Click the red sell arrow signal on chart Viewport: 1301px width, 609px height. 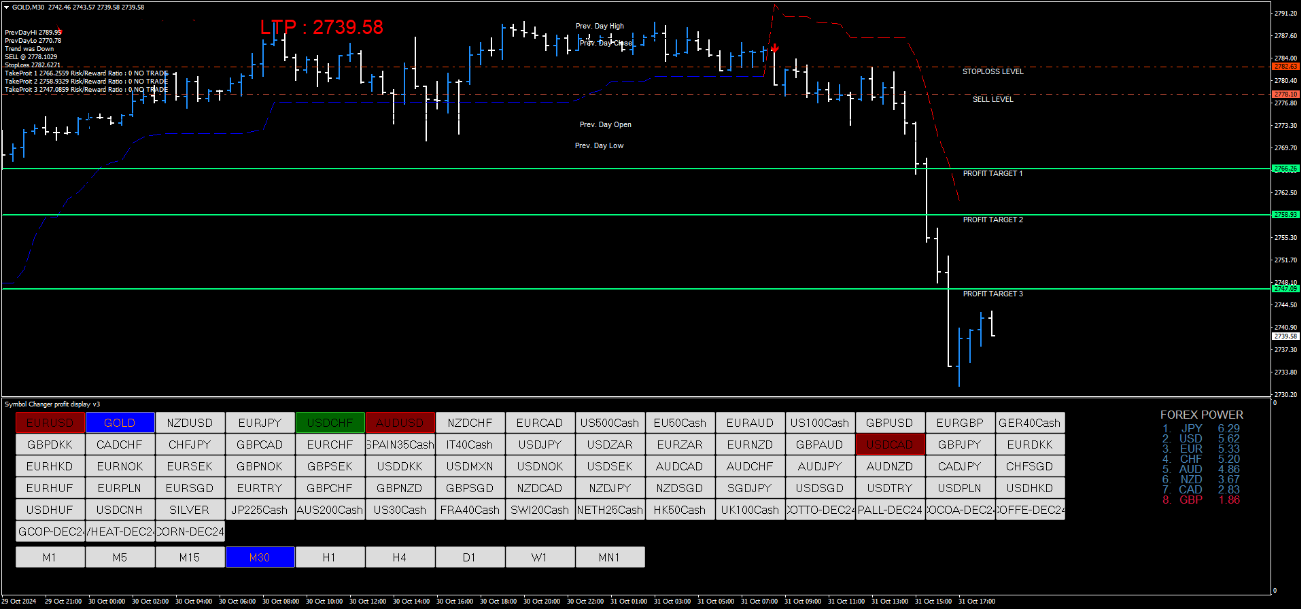click(775, 47)
